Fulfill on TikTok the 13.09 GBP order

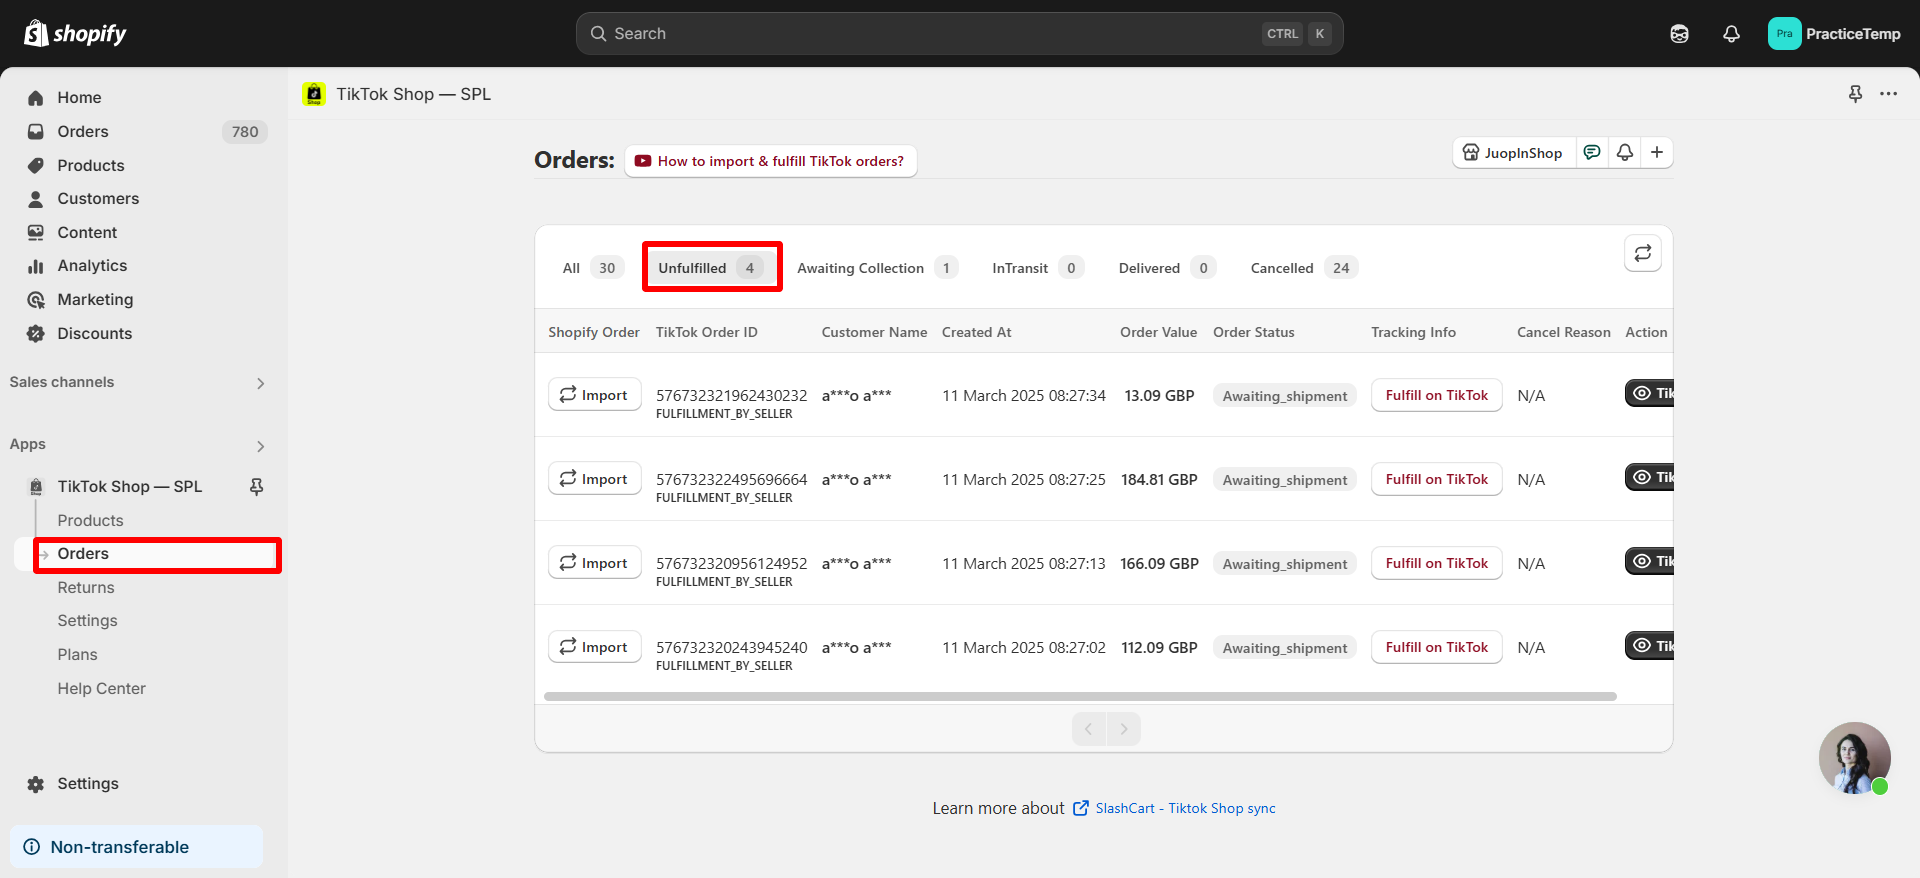1436,395
